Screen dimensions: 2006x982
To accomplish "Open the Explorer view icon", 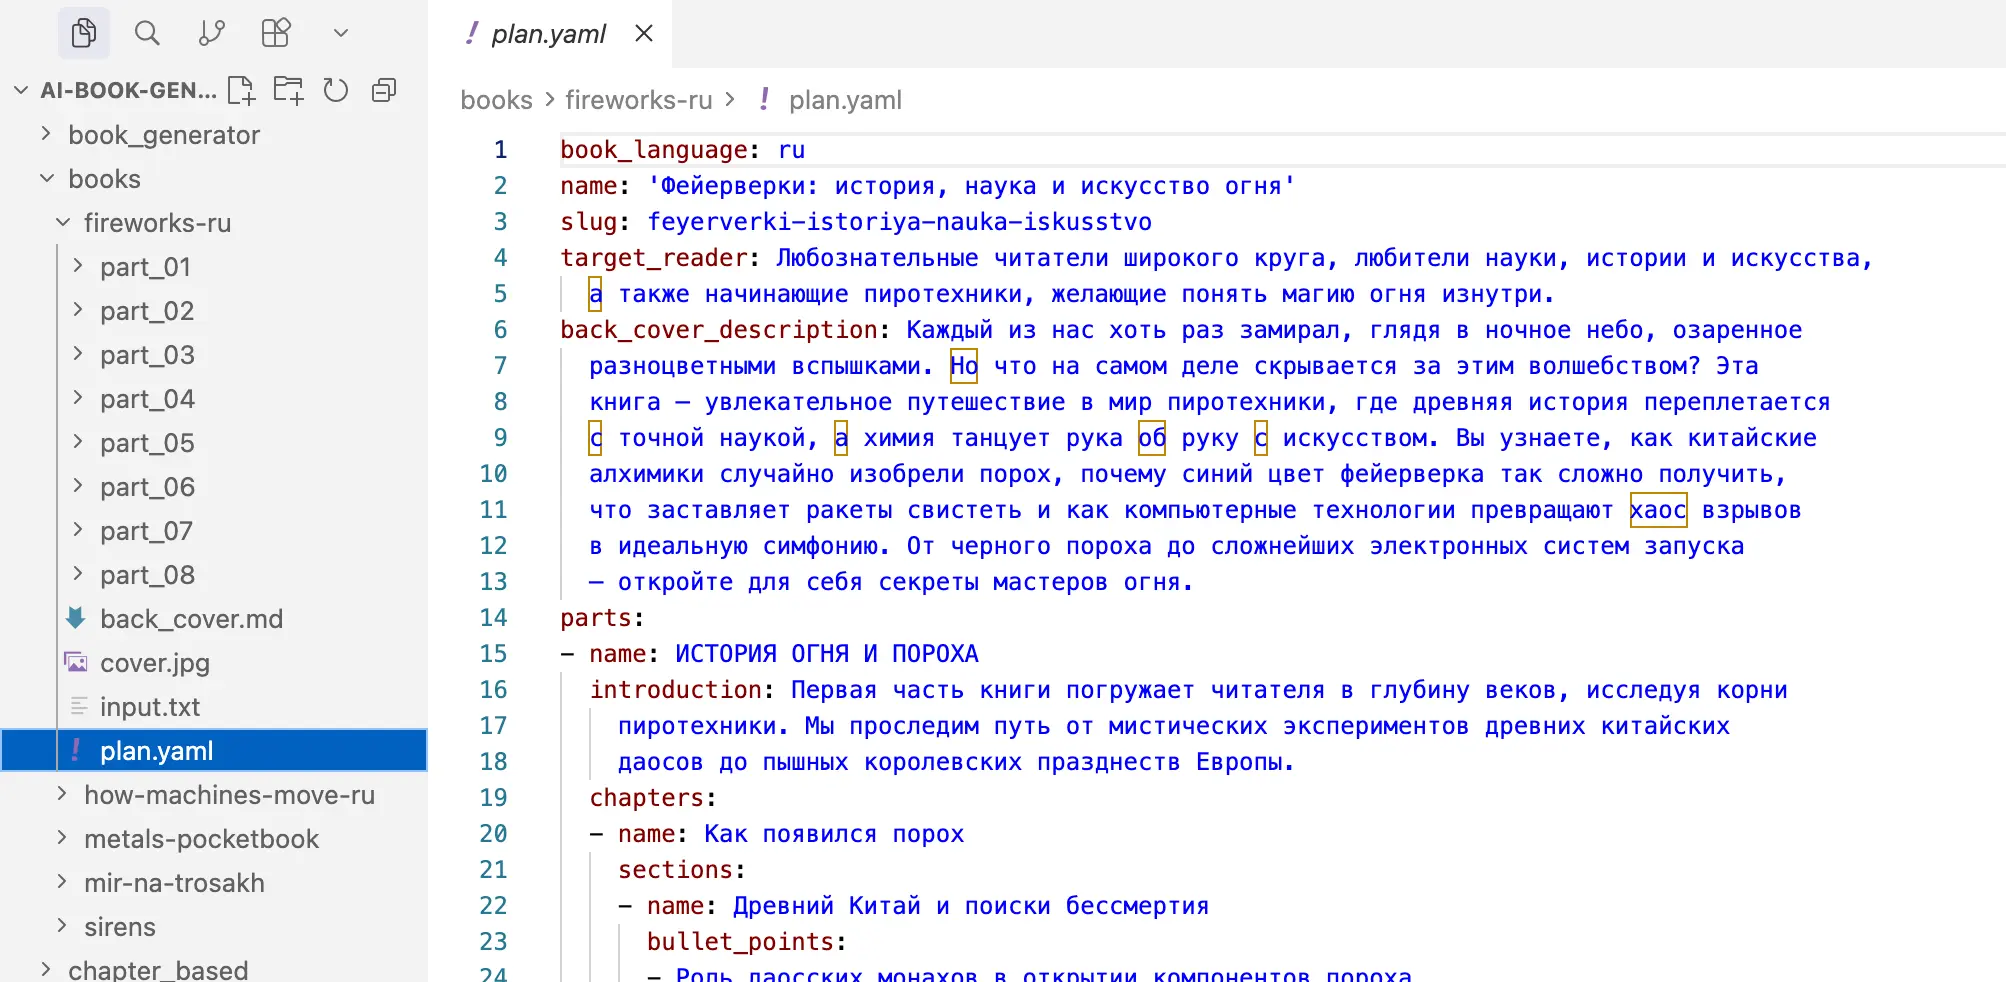I will (x=84, y=33).
